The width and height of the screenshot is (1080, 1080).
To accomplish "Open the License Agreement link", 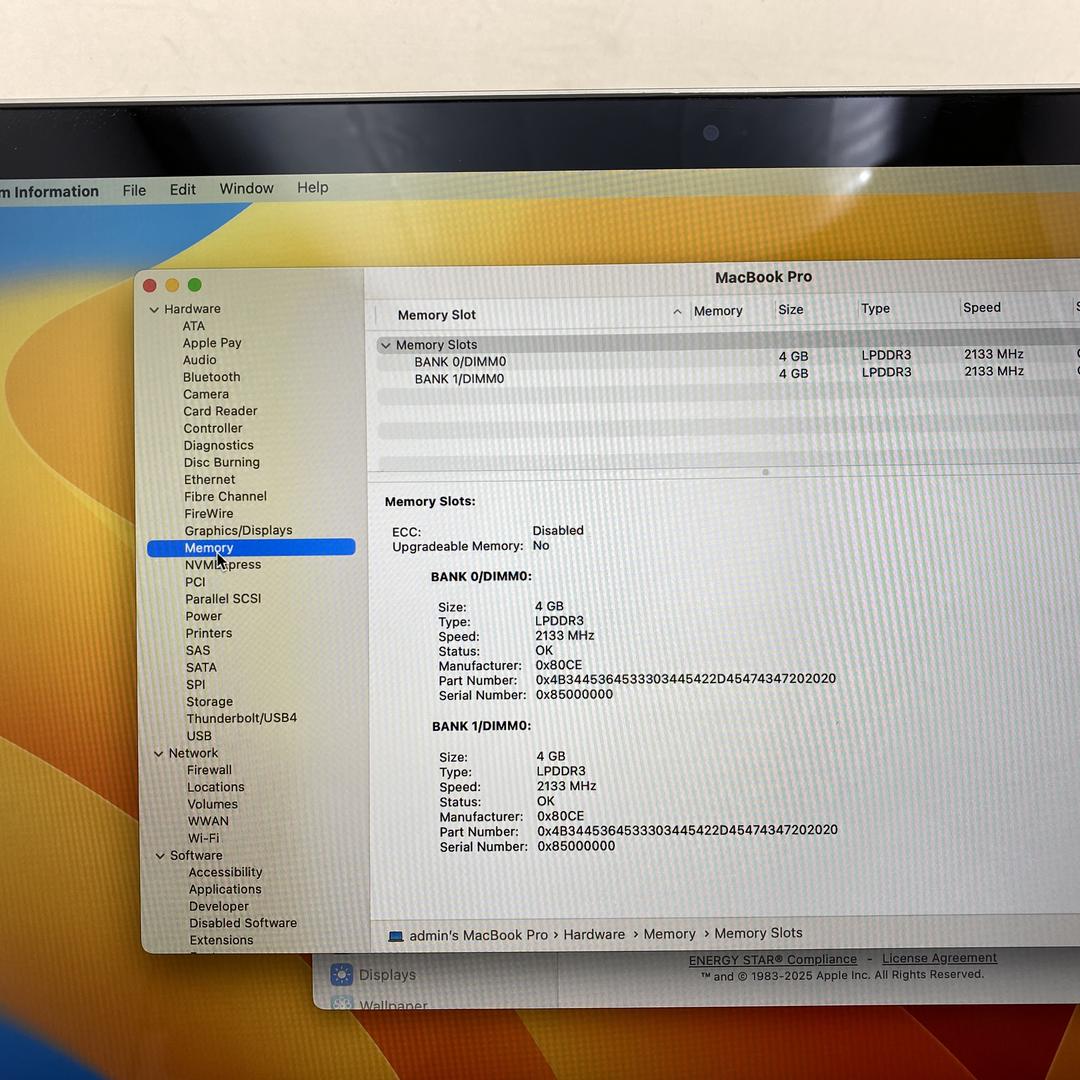I will click(939, 958).
